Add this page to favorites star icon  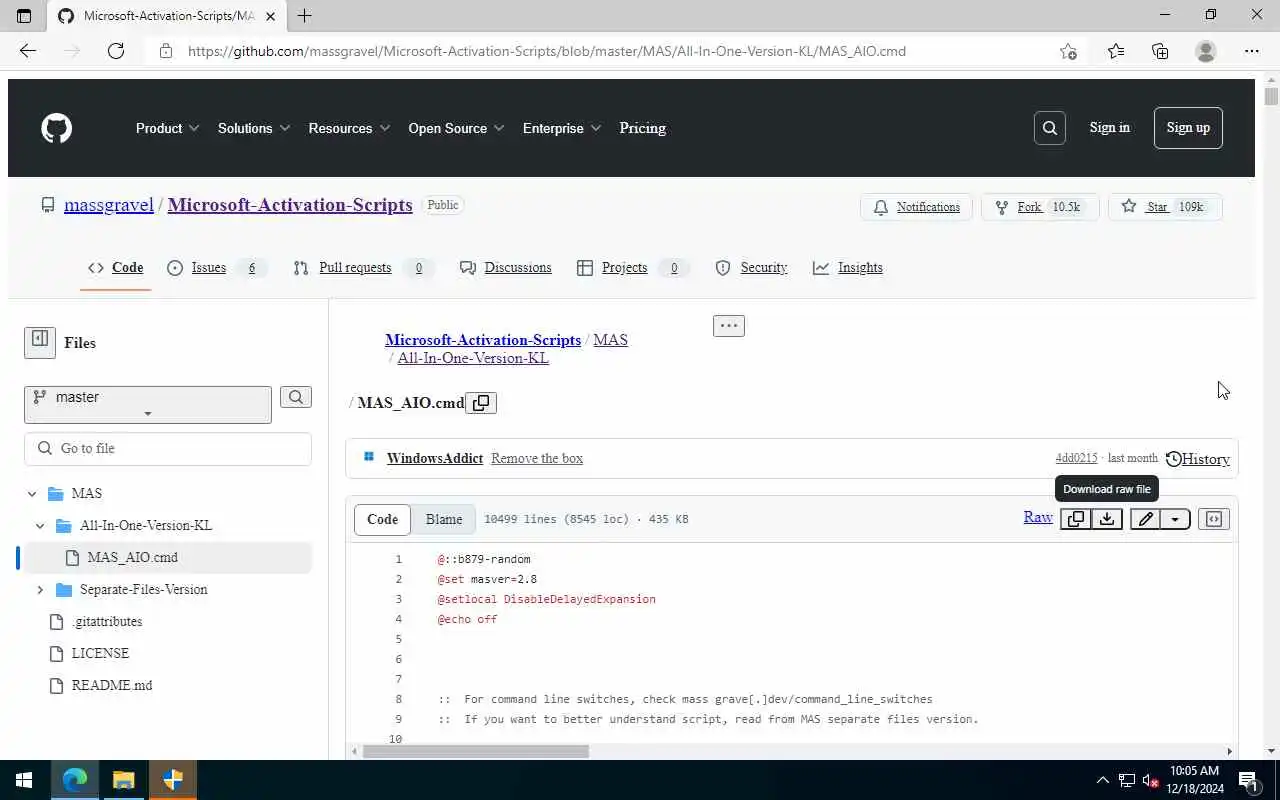pos(1068,51)
